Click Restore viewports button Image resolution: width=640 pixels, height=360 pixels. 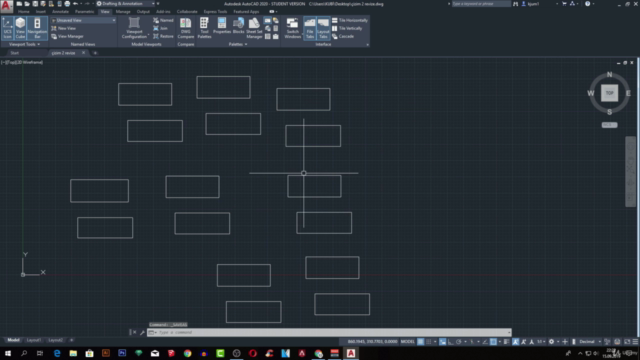pyautogui.click(x=163, y=36)
